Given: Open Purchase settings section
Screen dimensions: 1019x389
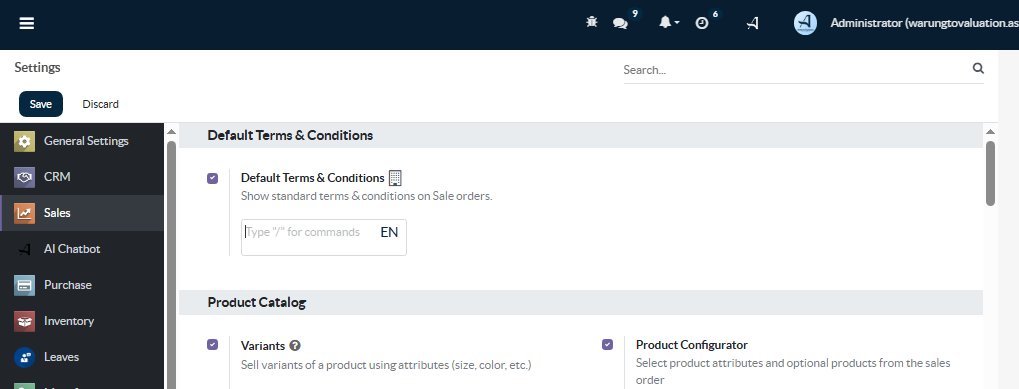Looking at the screenshot, I should pos(82,285).
